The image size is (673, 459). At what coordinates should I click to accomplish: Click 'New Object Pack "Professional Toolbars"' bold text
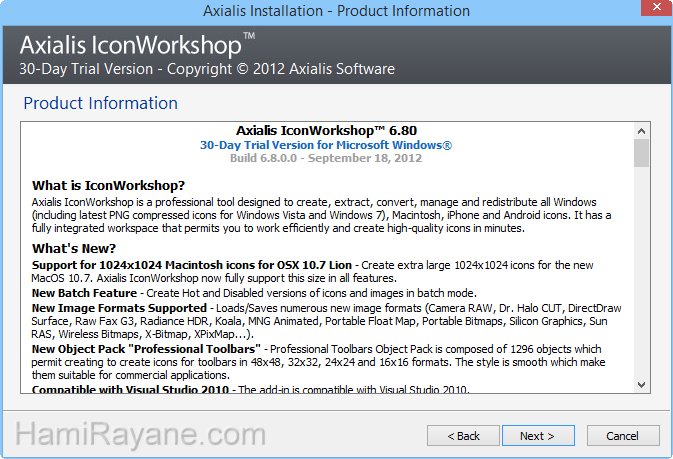(x=146, y=349)
